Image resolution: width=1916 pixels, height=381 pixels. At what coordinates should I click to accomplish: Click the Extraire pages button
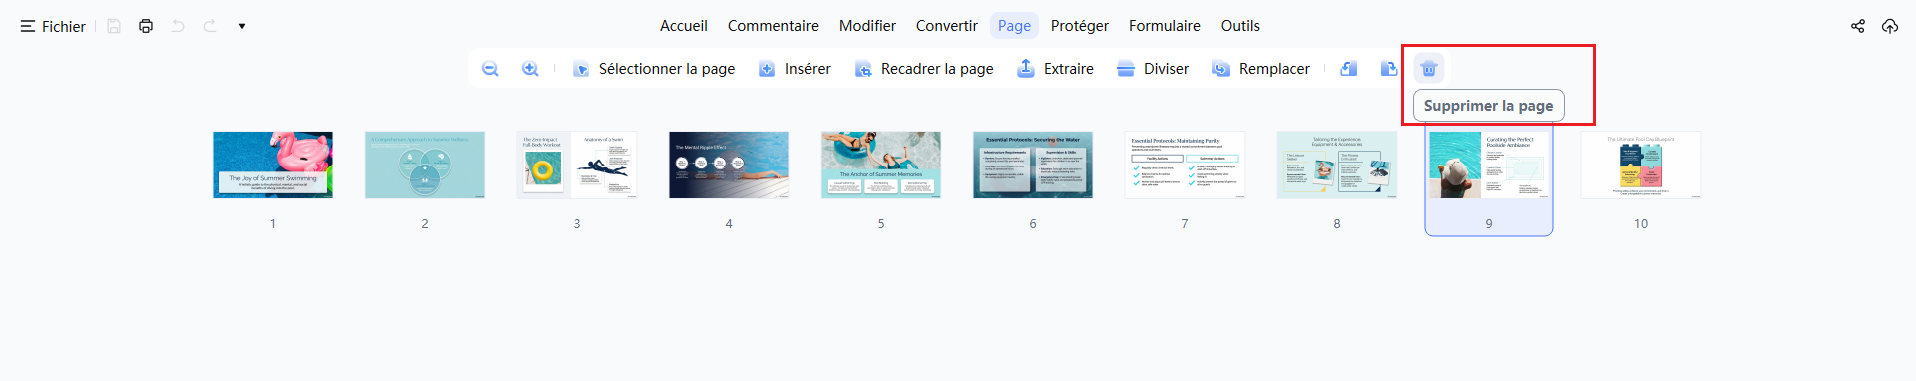1056,69
